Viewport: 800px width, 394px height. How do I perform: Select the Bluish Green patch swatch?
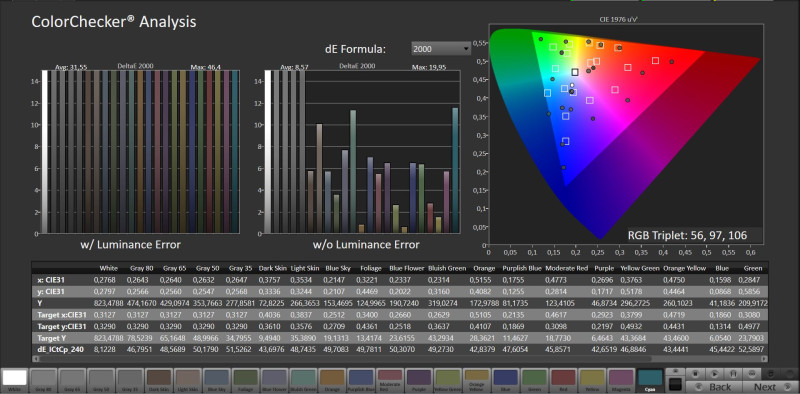click(303, 380)
